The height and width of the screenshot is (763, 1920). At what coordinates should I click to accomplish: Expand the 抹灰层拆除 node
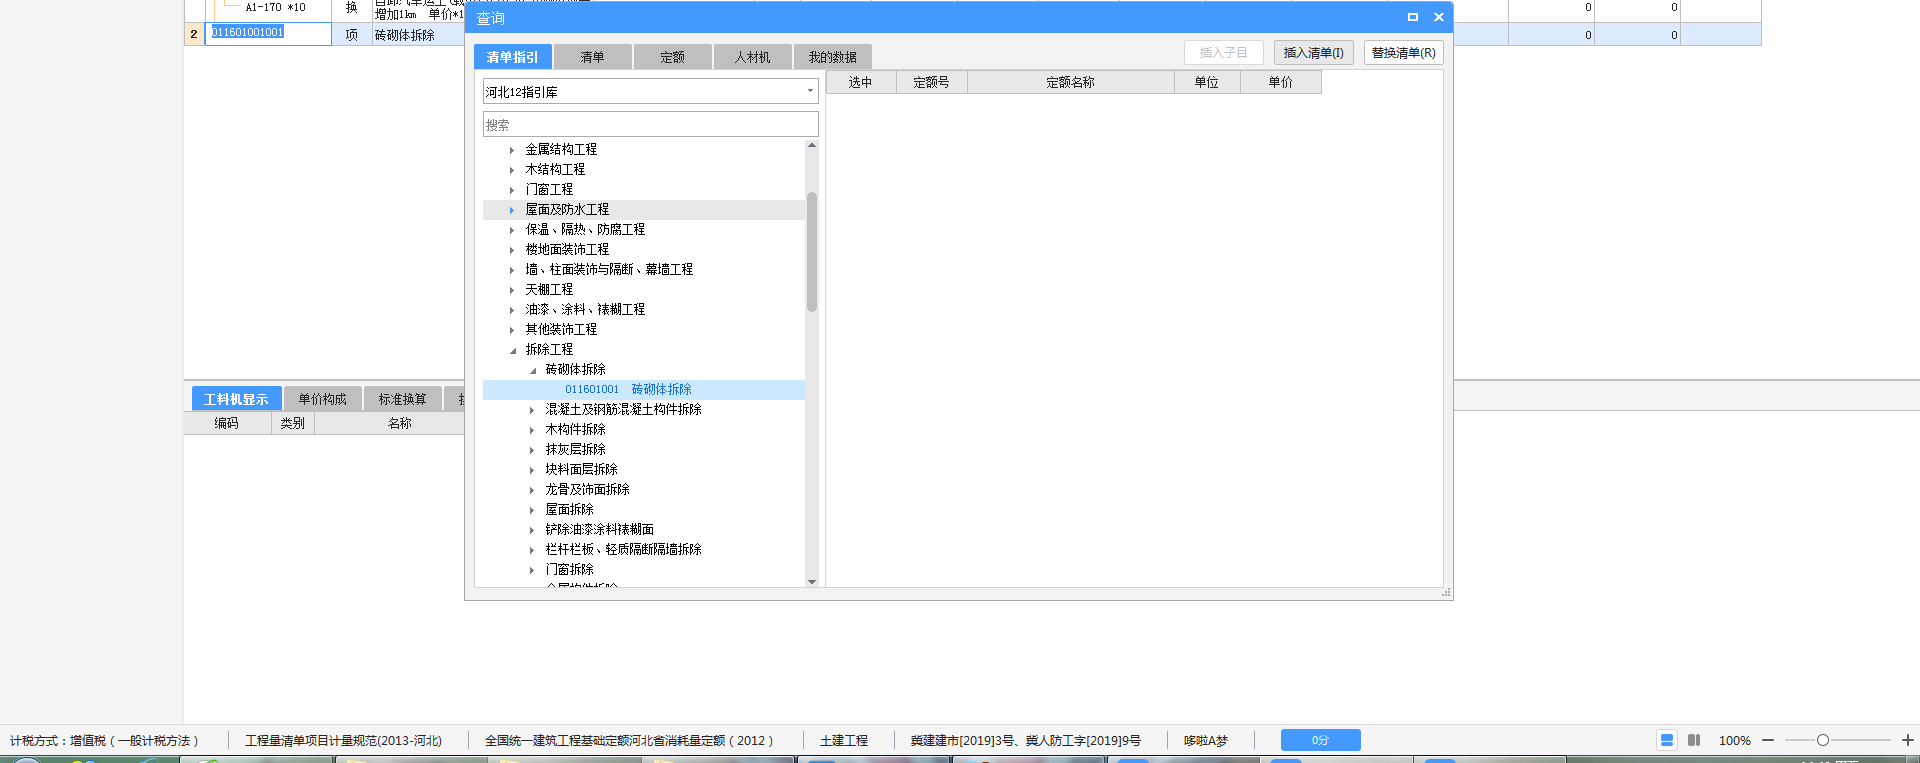pos(532,450)
